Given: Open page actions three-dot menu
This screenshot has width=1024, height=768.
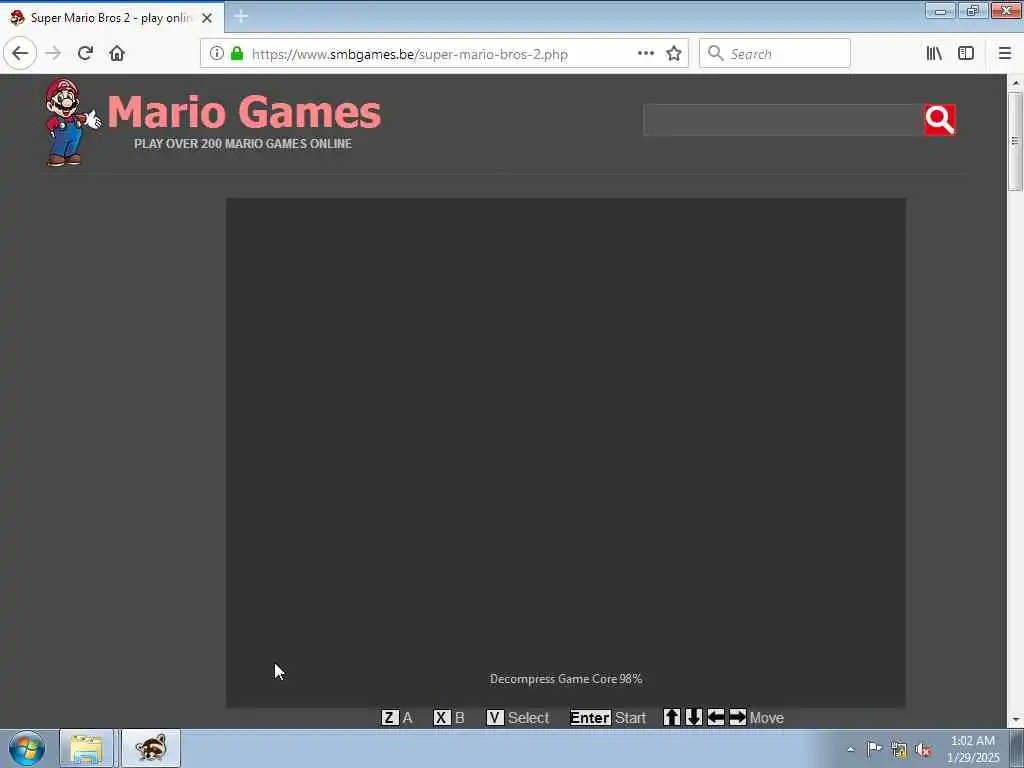Looking at the screenshot, I should click(x=645, y=54).
